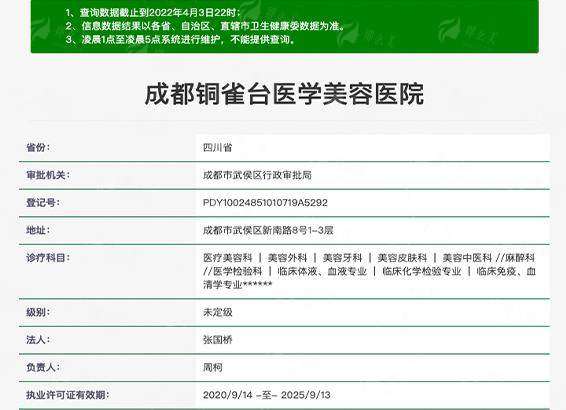The image size is (566, 410).
Task: Click the 美容中医科 entry
Action: point(467,258)
